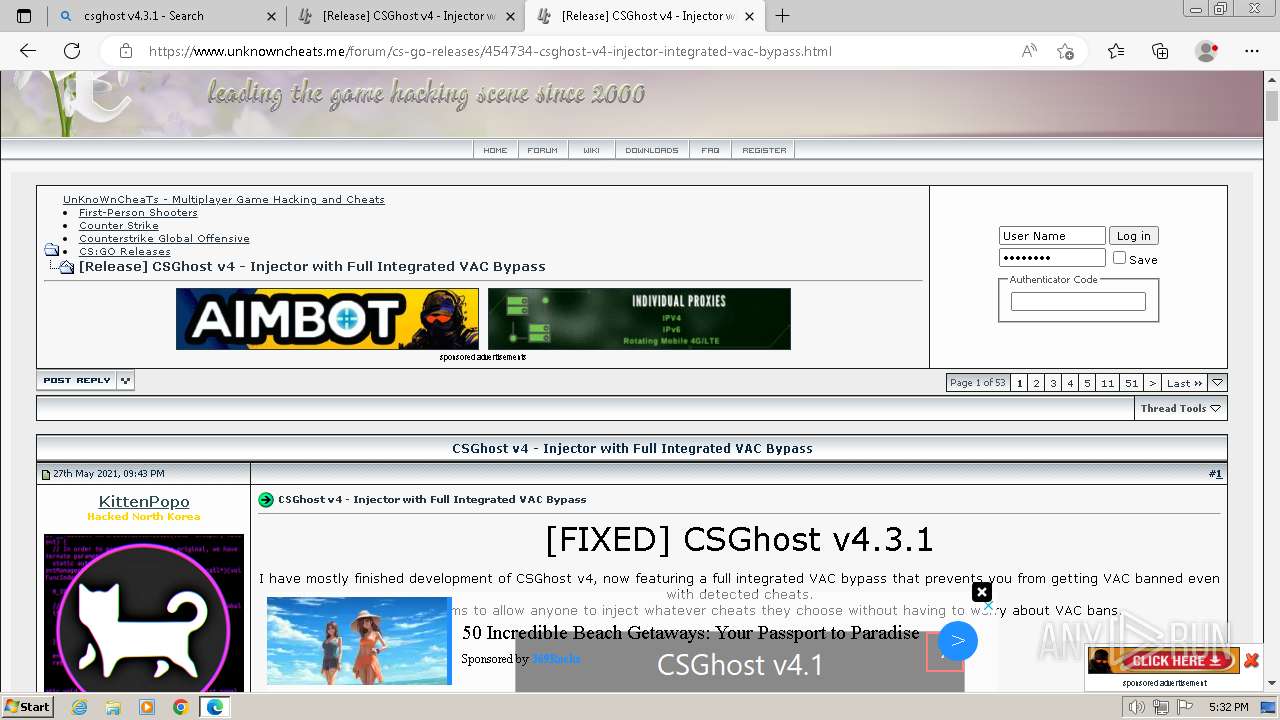Open First-Person Shooters breadcrumb link
The height and width of the screenshot is (720, 1280).
(x=138, y=212)
